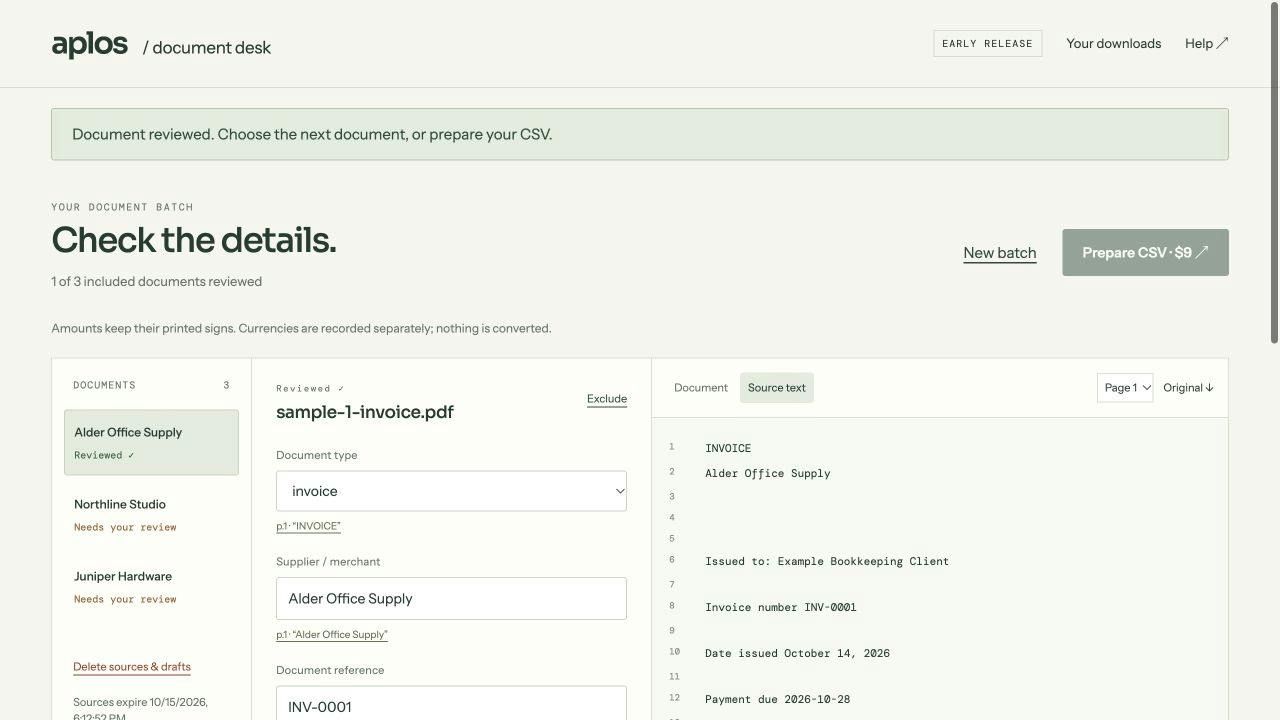
Task: Switch to the Document tab
Action: (x=701, y=388)
